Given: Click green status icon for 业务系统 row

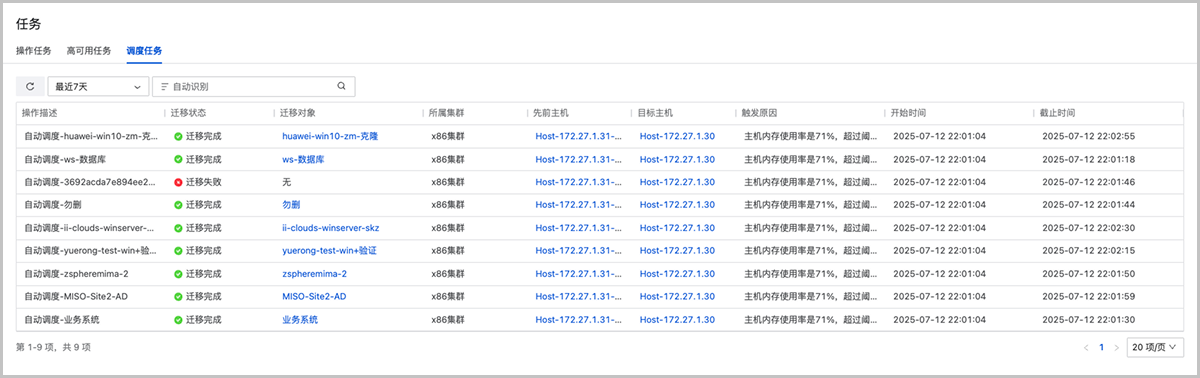Looking at the screenshot, I should pos(178,320).
